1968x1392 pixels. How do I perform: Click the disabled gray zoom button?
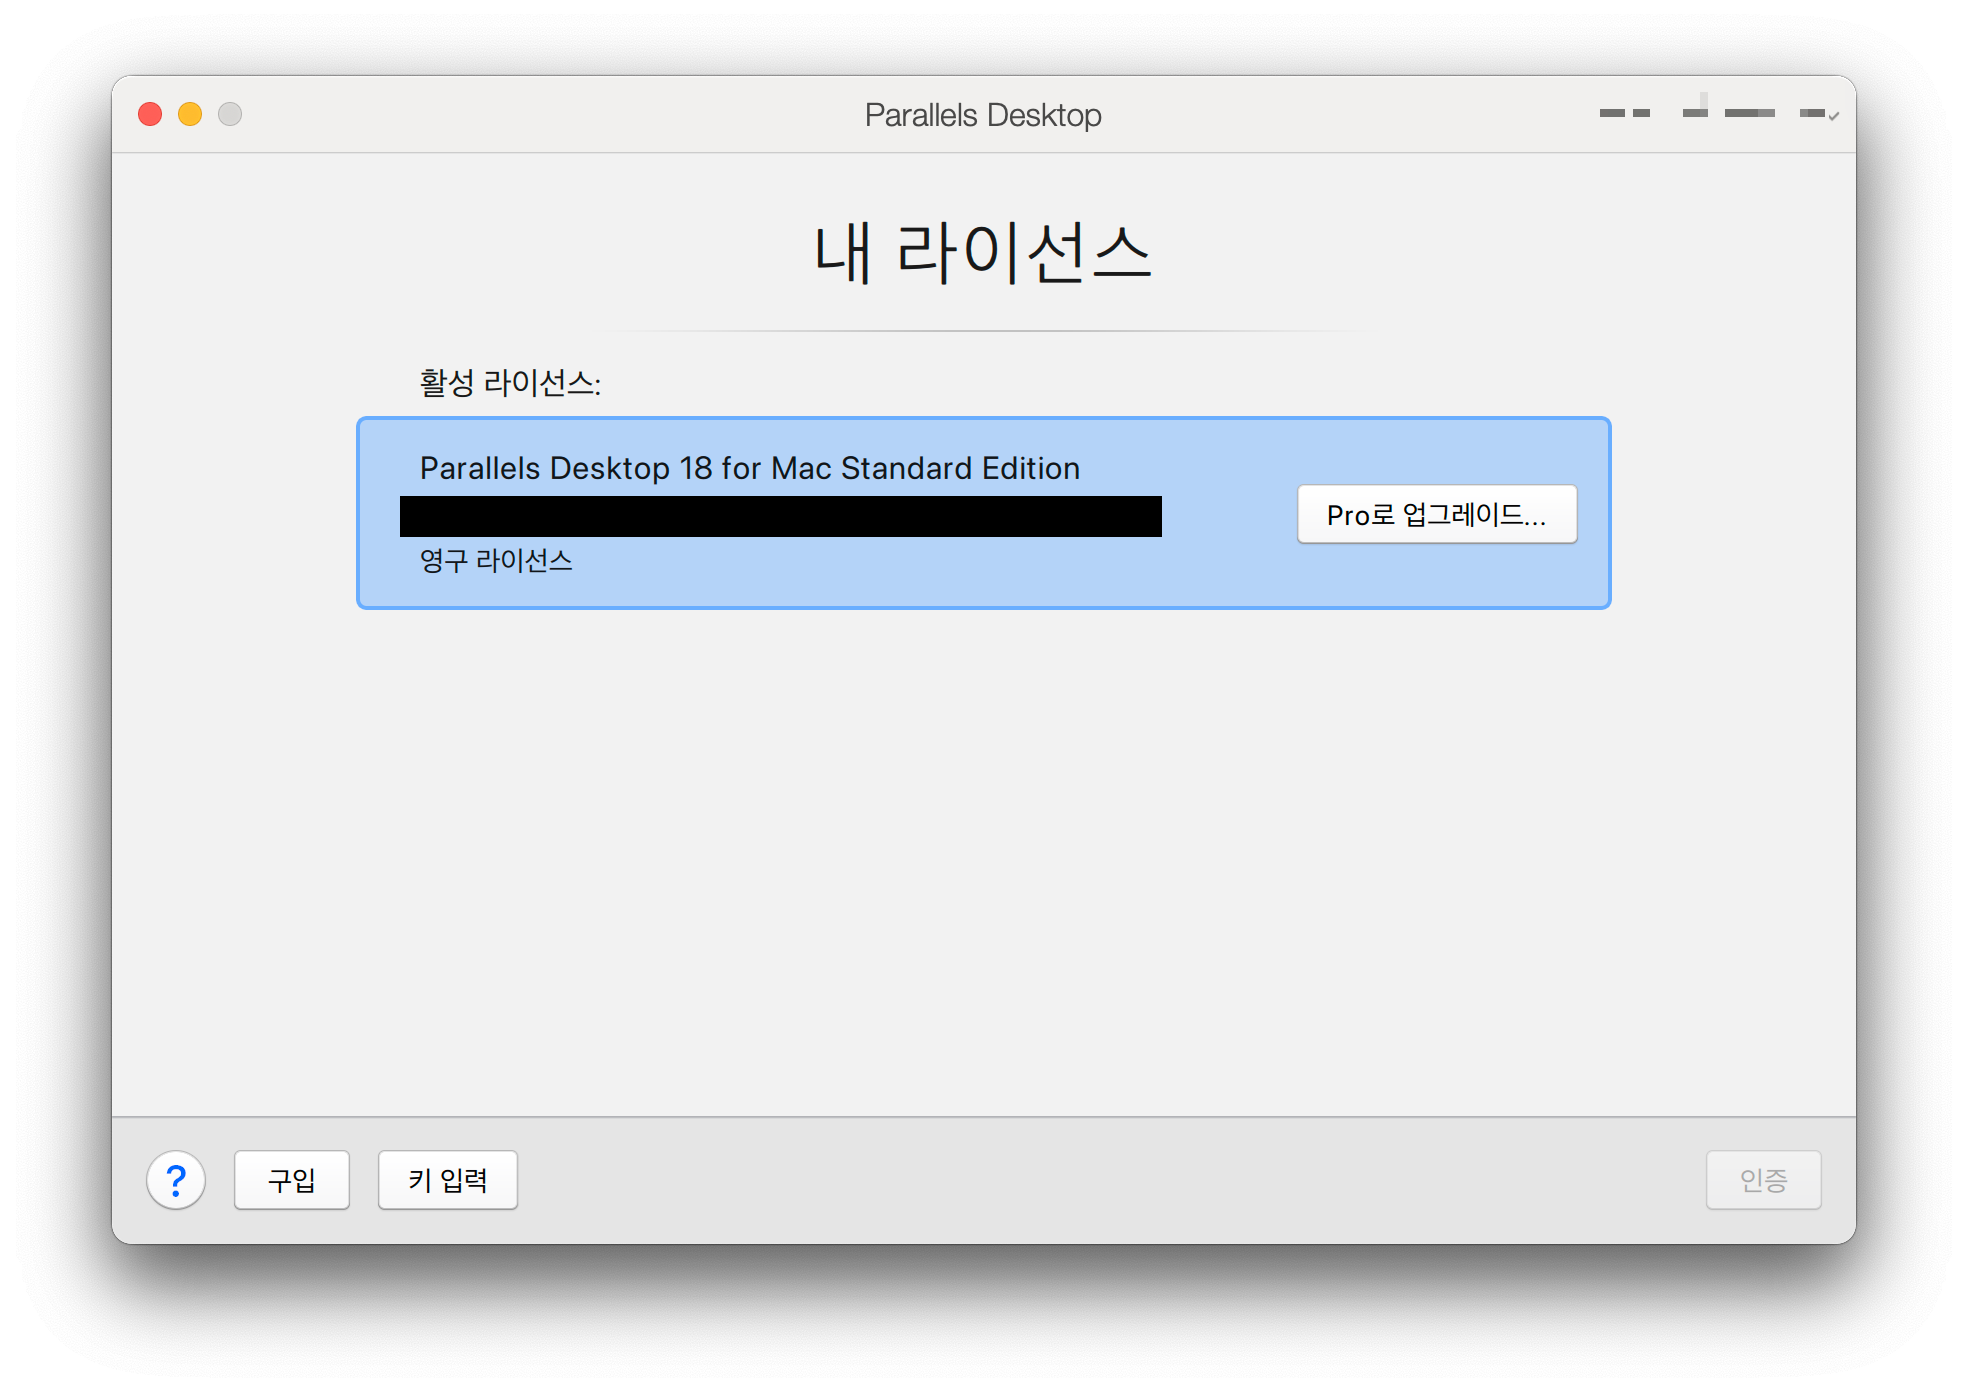pos(230,114)
